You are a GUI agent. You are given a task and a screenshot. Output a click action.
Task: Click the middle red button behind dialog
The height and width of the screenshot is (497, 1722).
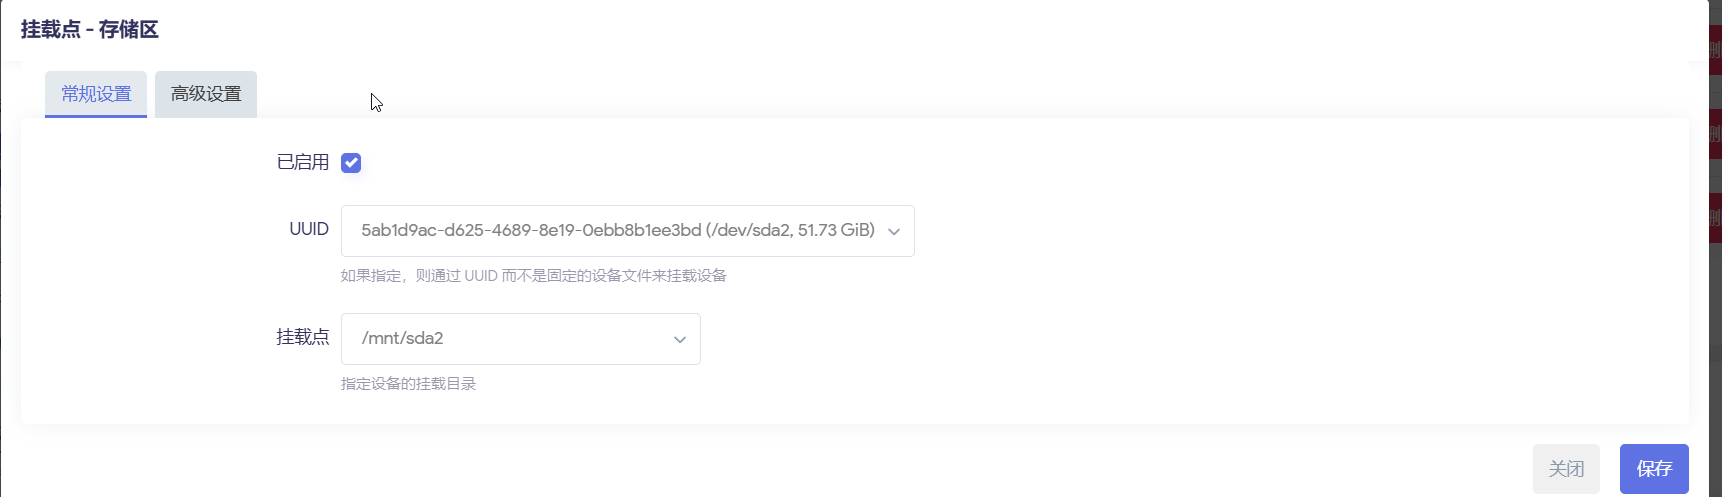coord(1715,134)
